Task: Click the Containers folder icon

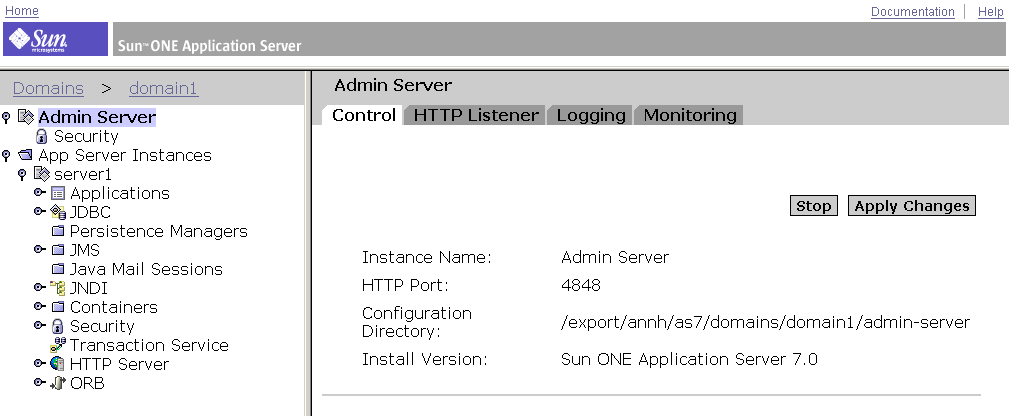Action: [58, 307]
